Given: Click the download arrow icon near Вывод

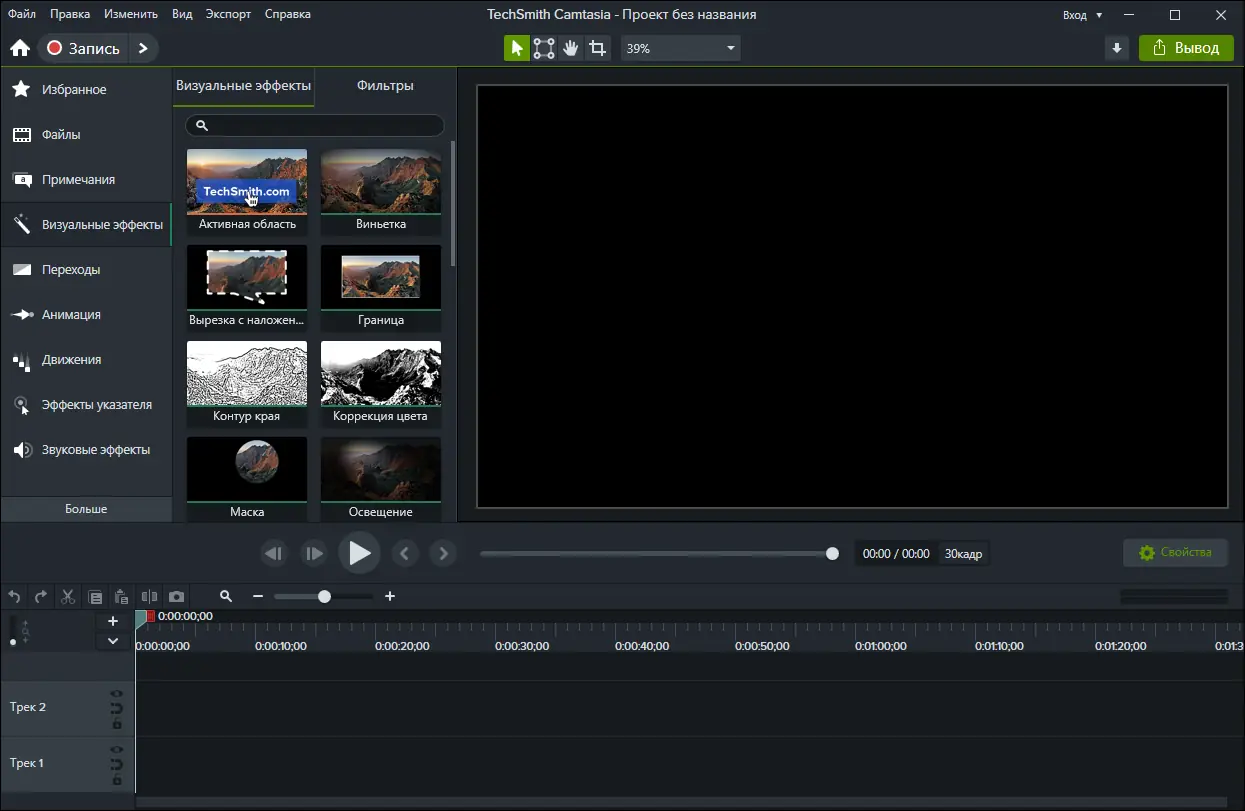Looking at the screenshot, I should click(1117, 48).
